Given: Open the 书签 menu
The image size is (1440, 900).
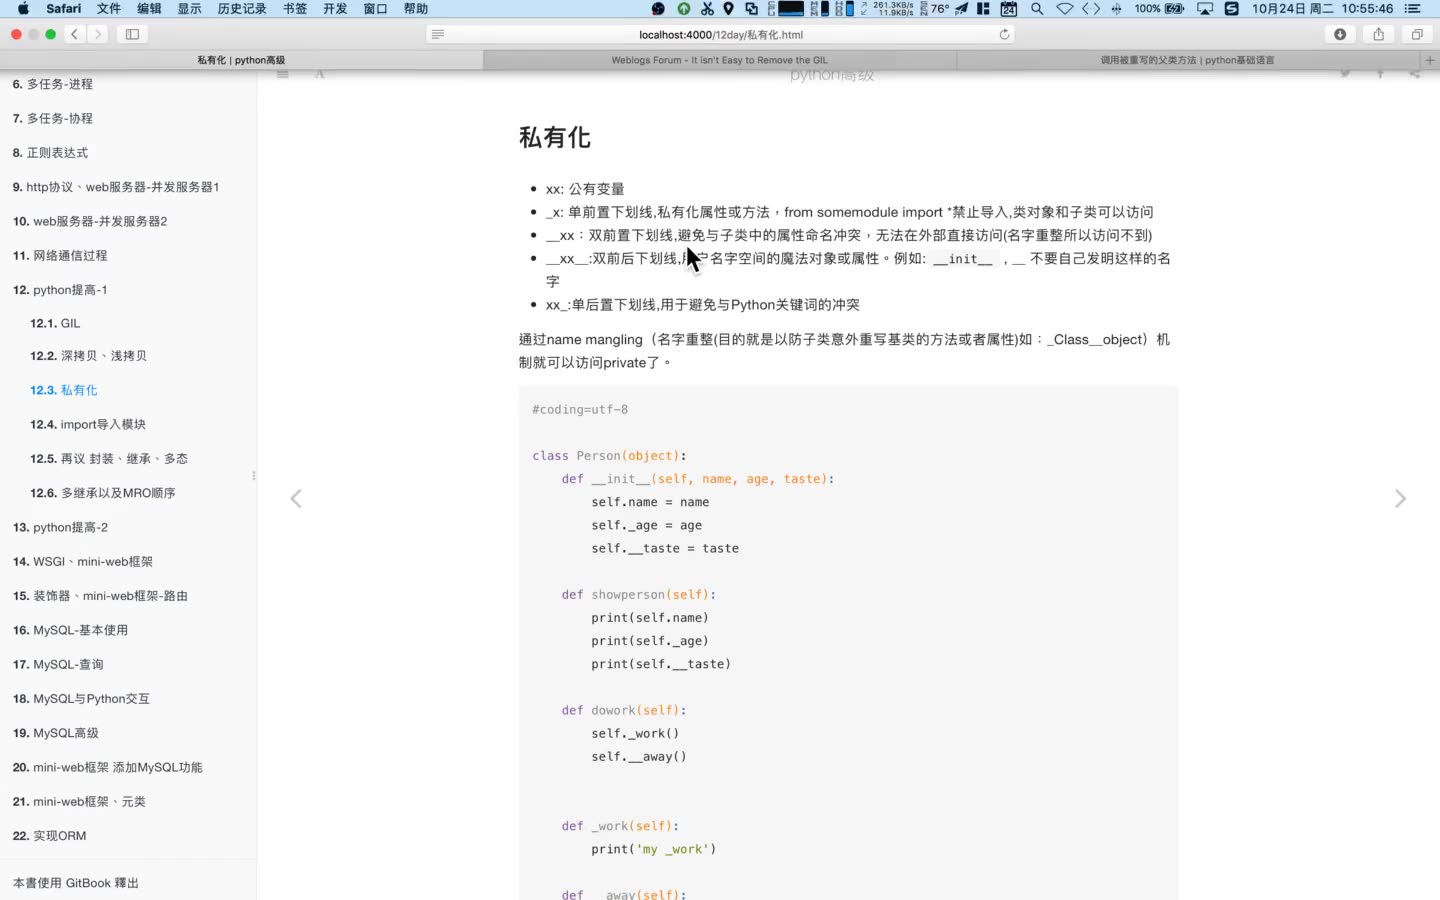Looking at the screenshot, I should pyautogui.click(x=295, y=8).
